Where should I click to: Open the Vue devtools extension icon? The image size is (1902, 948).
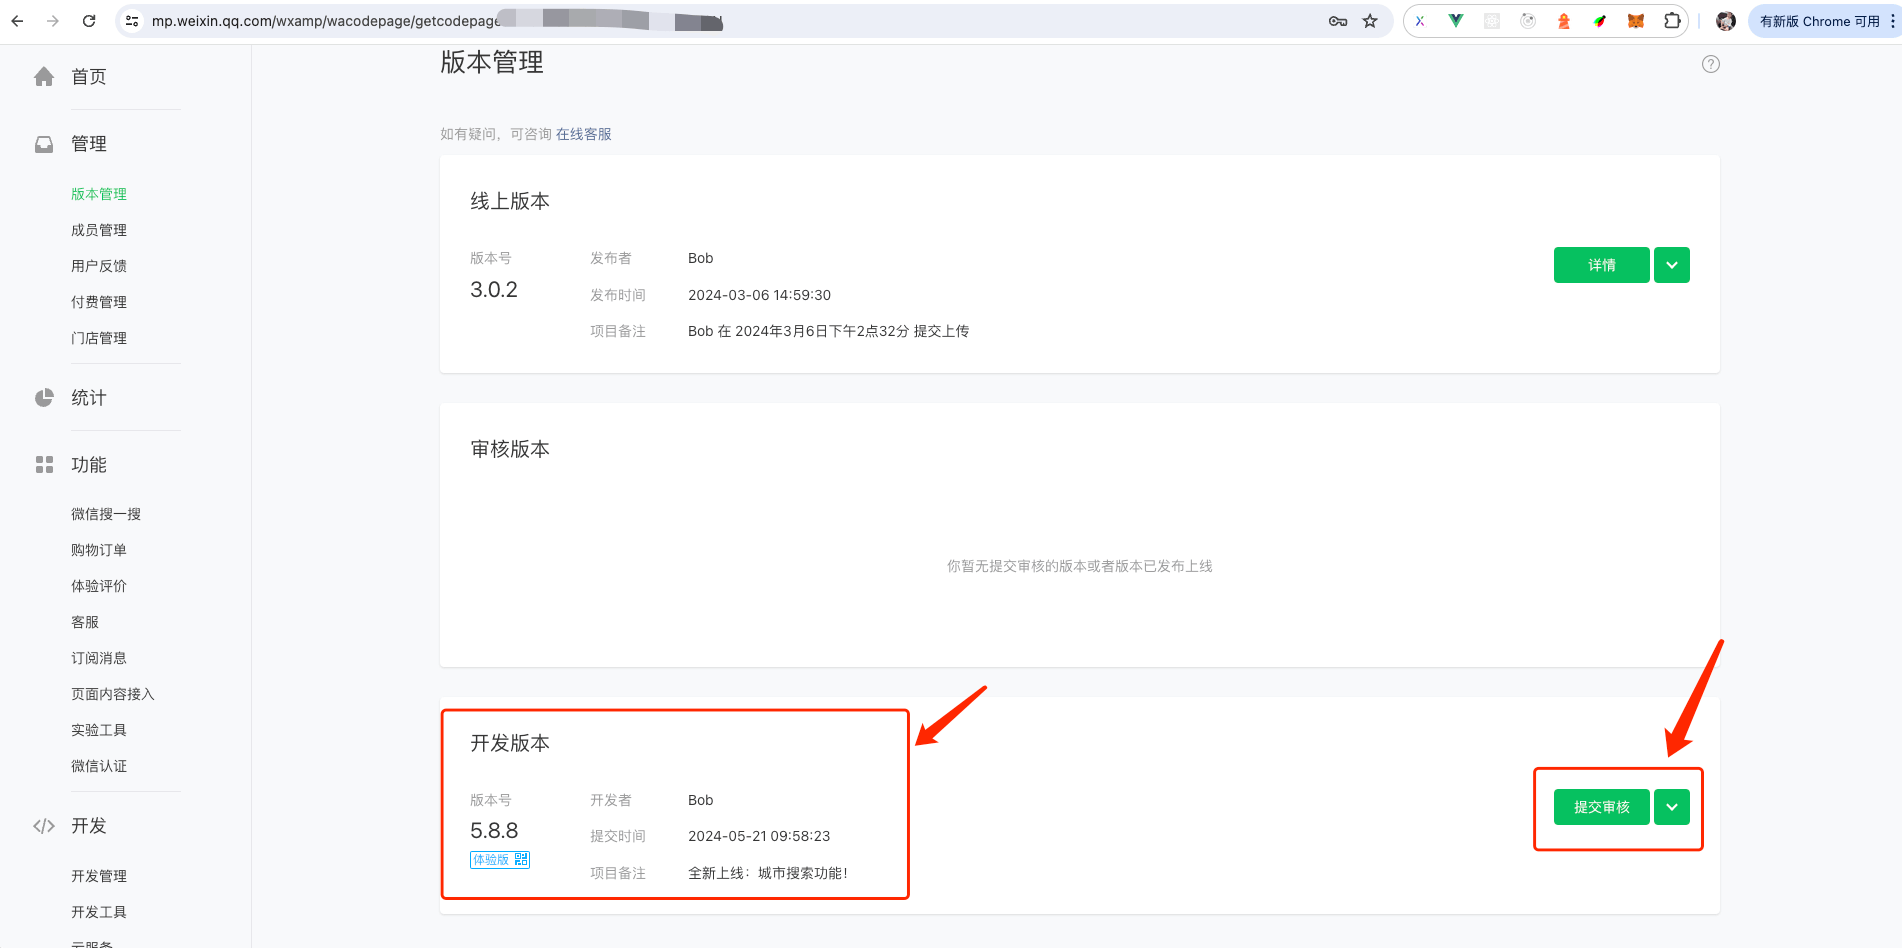pos(1456,21)
